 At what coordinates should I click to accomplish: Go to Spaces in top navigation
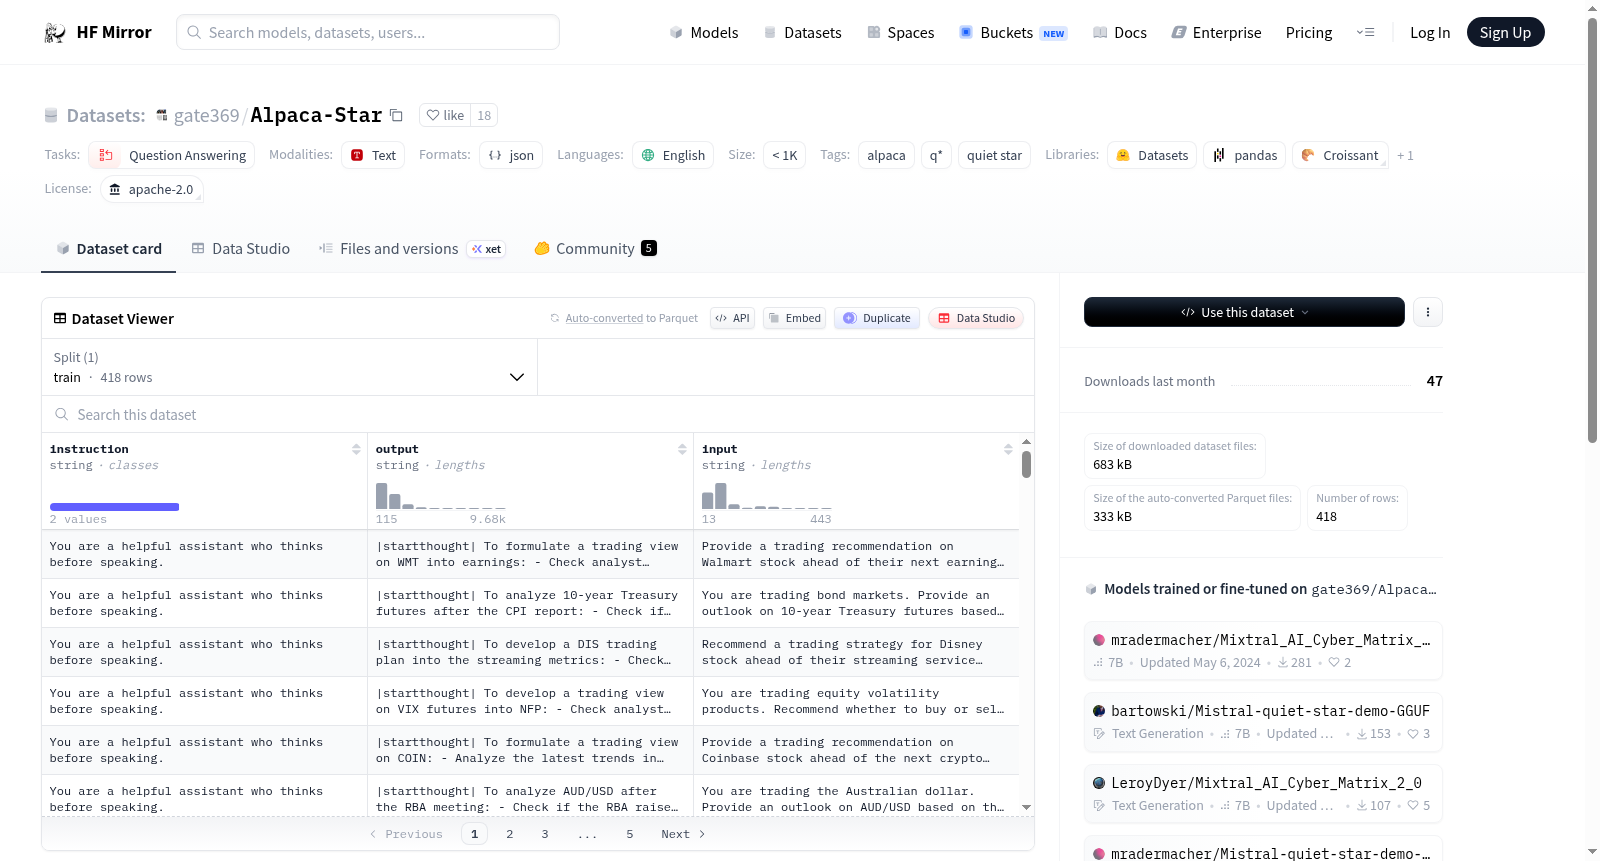tap(901, 33)
